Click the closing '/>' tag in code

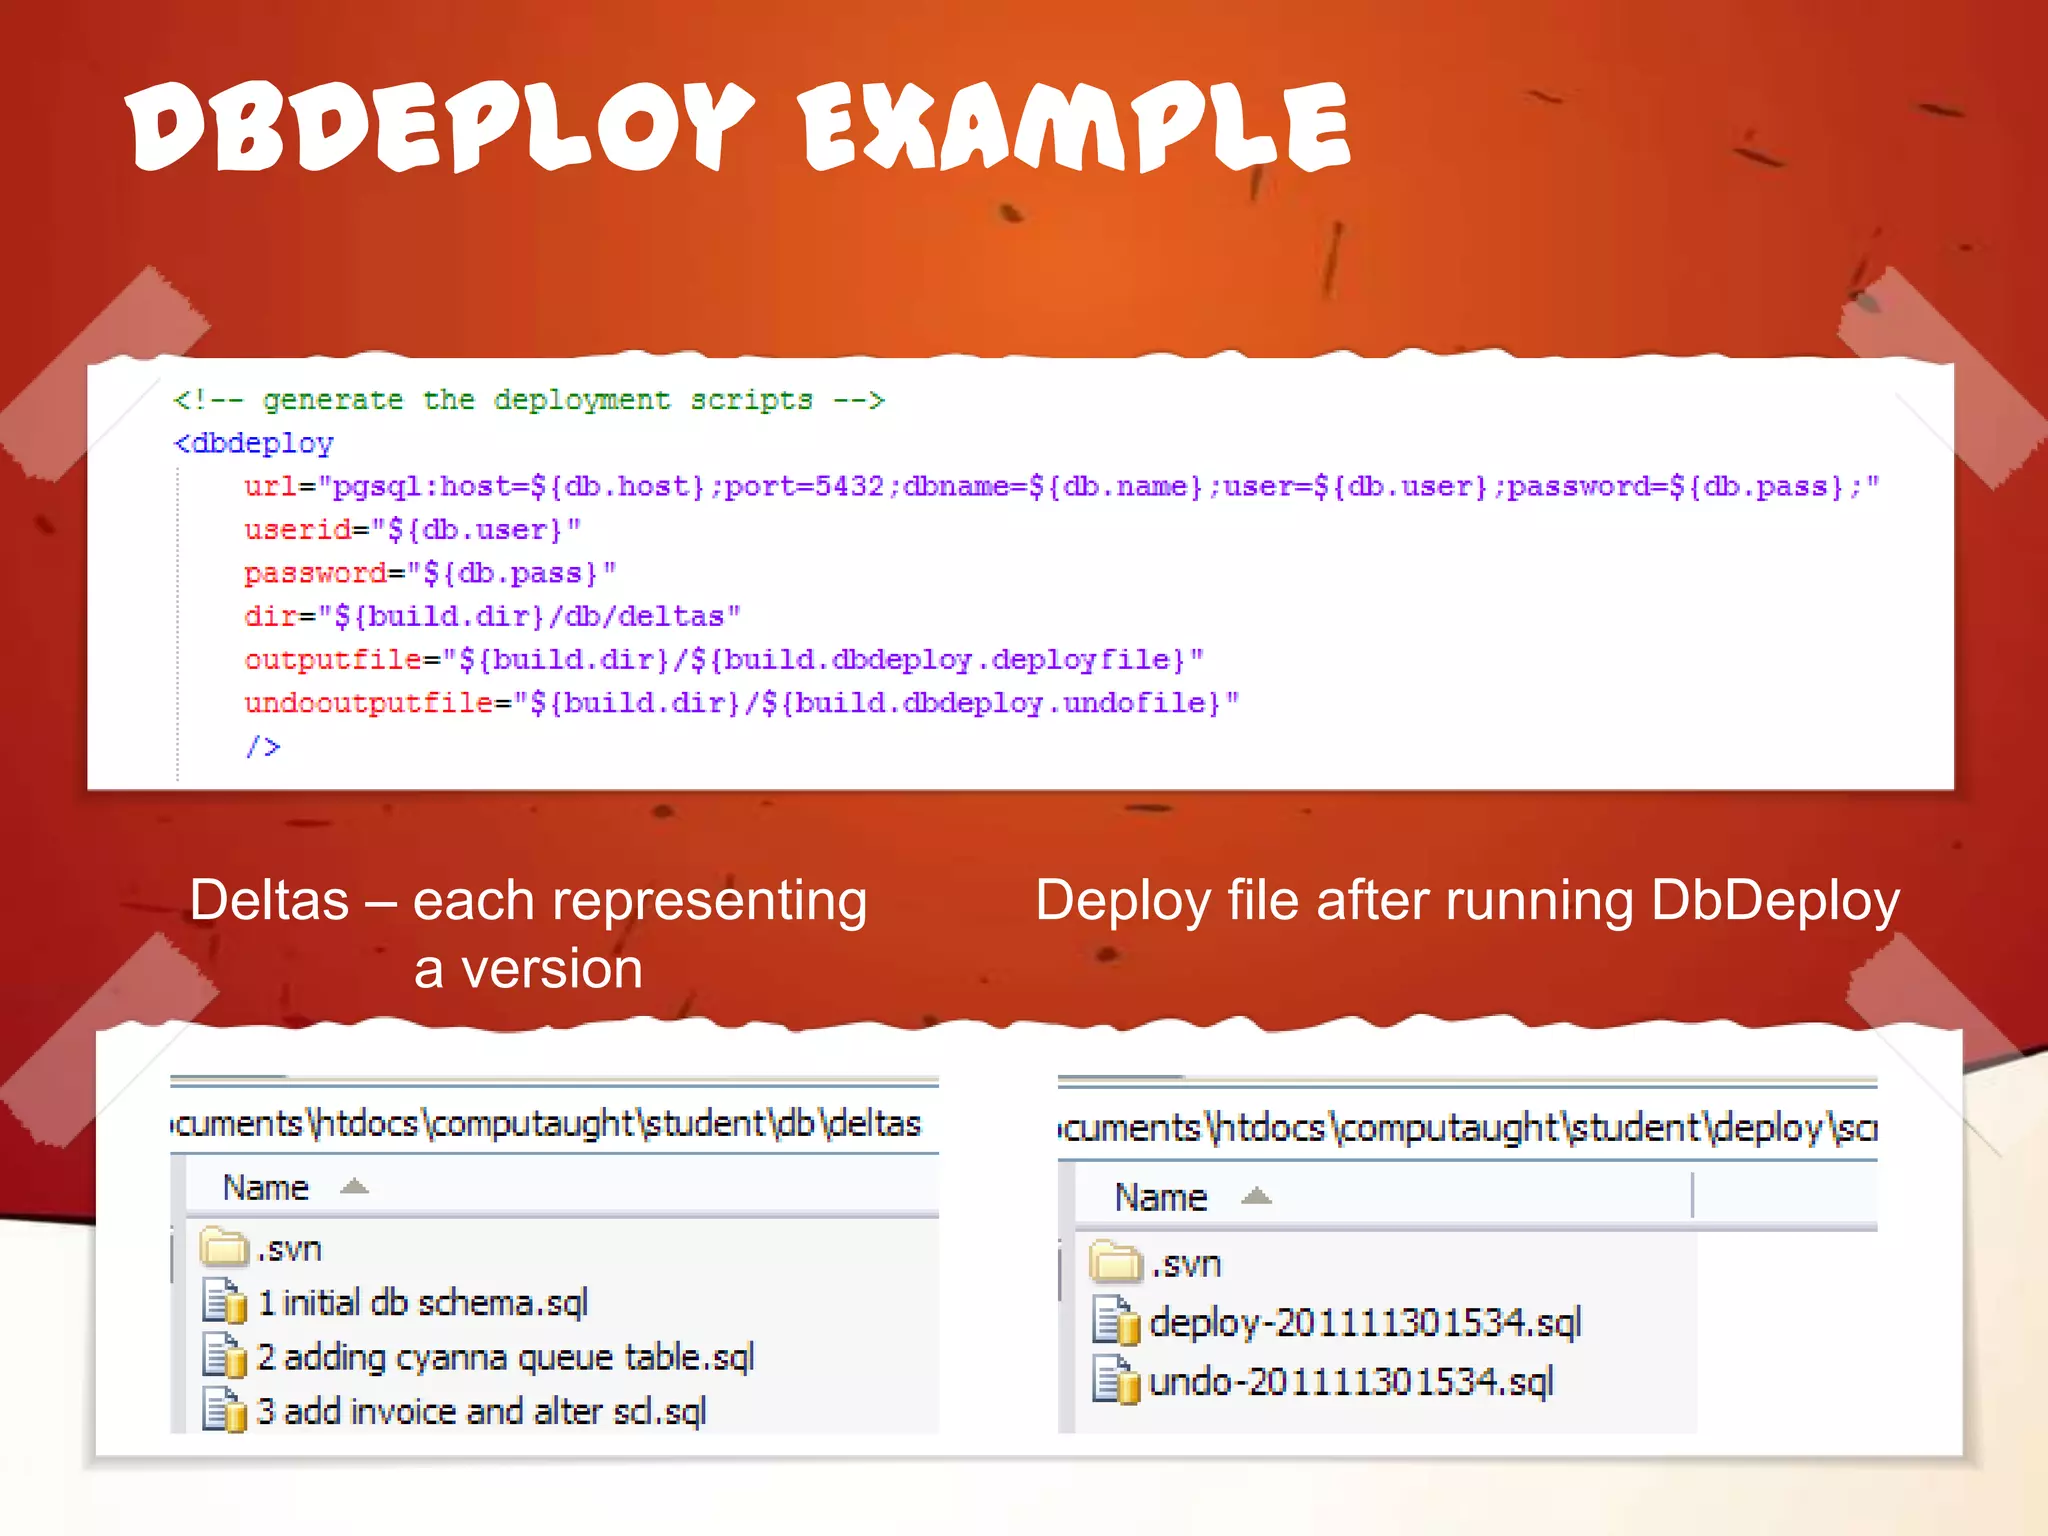tap(263, 746)
